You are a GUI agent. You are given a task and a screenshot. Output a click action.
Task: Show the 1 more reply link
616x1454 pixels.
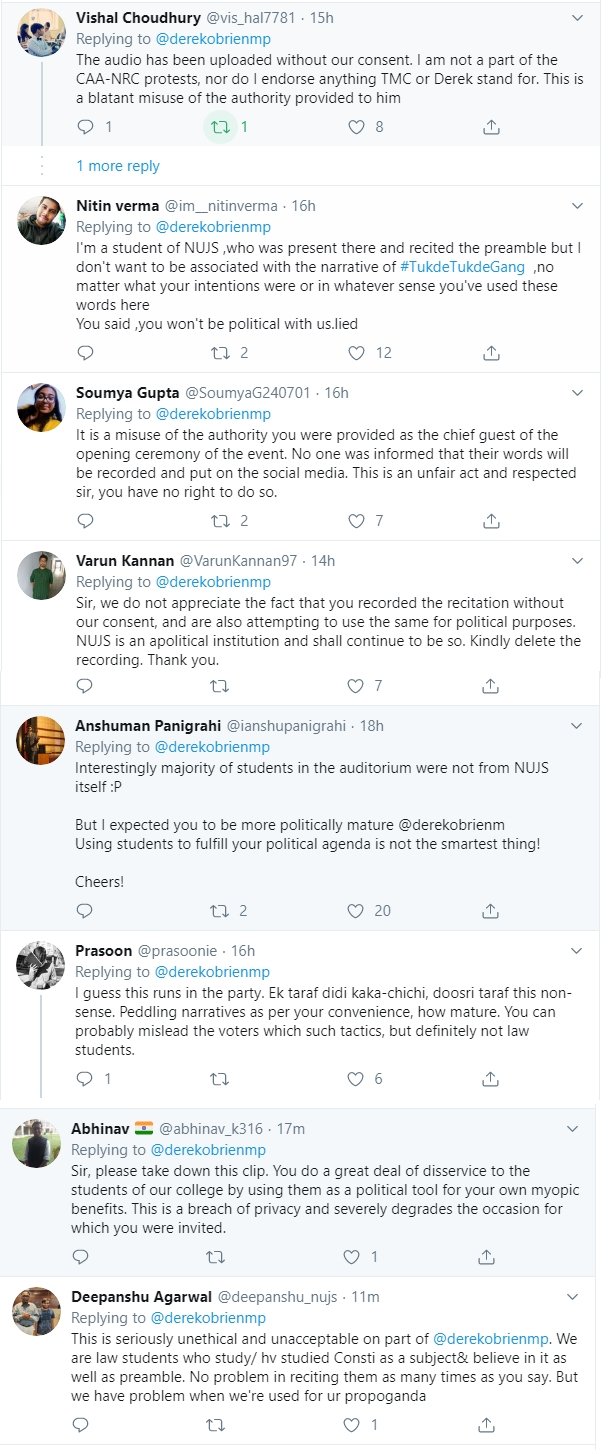tap(118, 166)
